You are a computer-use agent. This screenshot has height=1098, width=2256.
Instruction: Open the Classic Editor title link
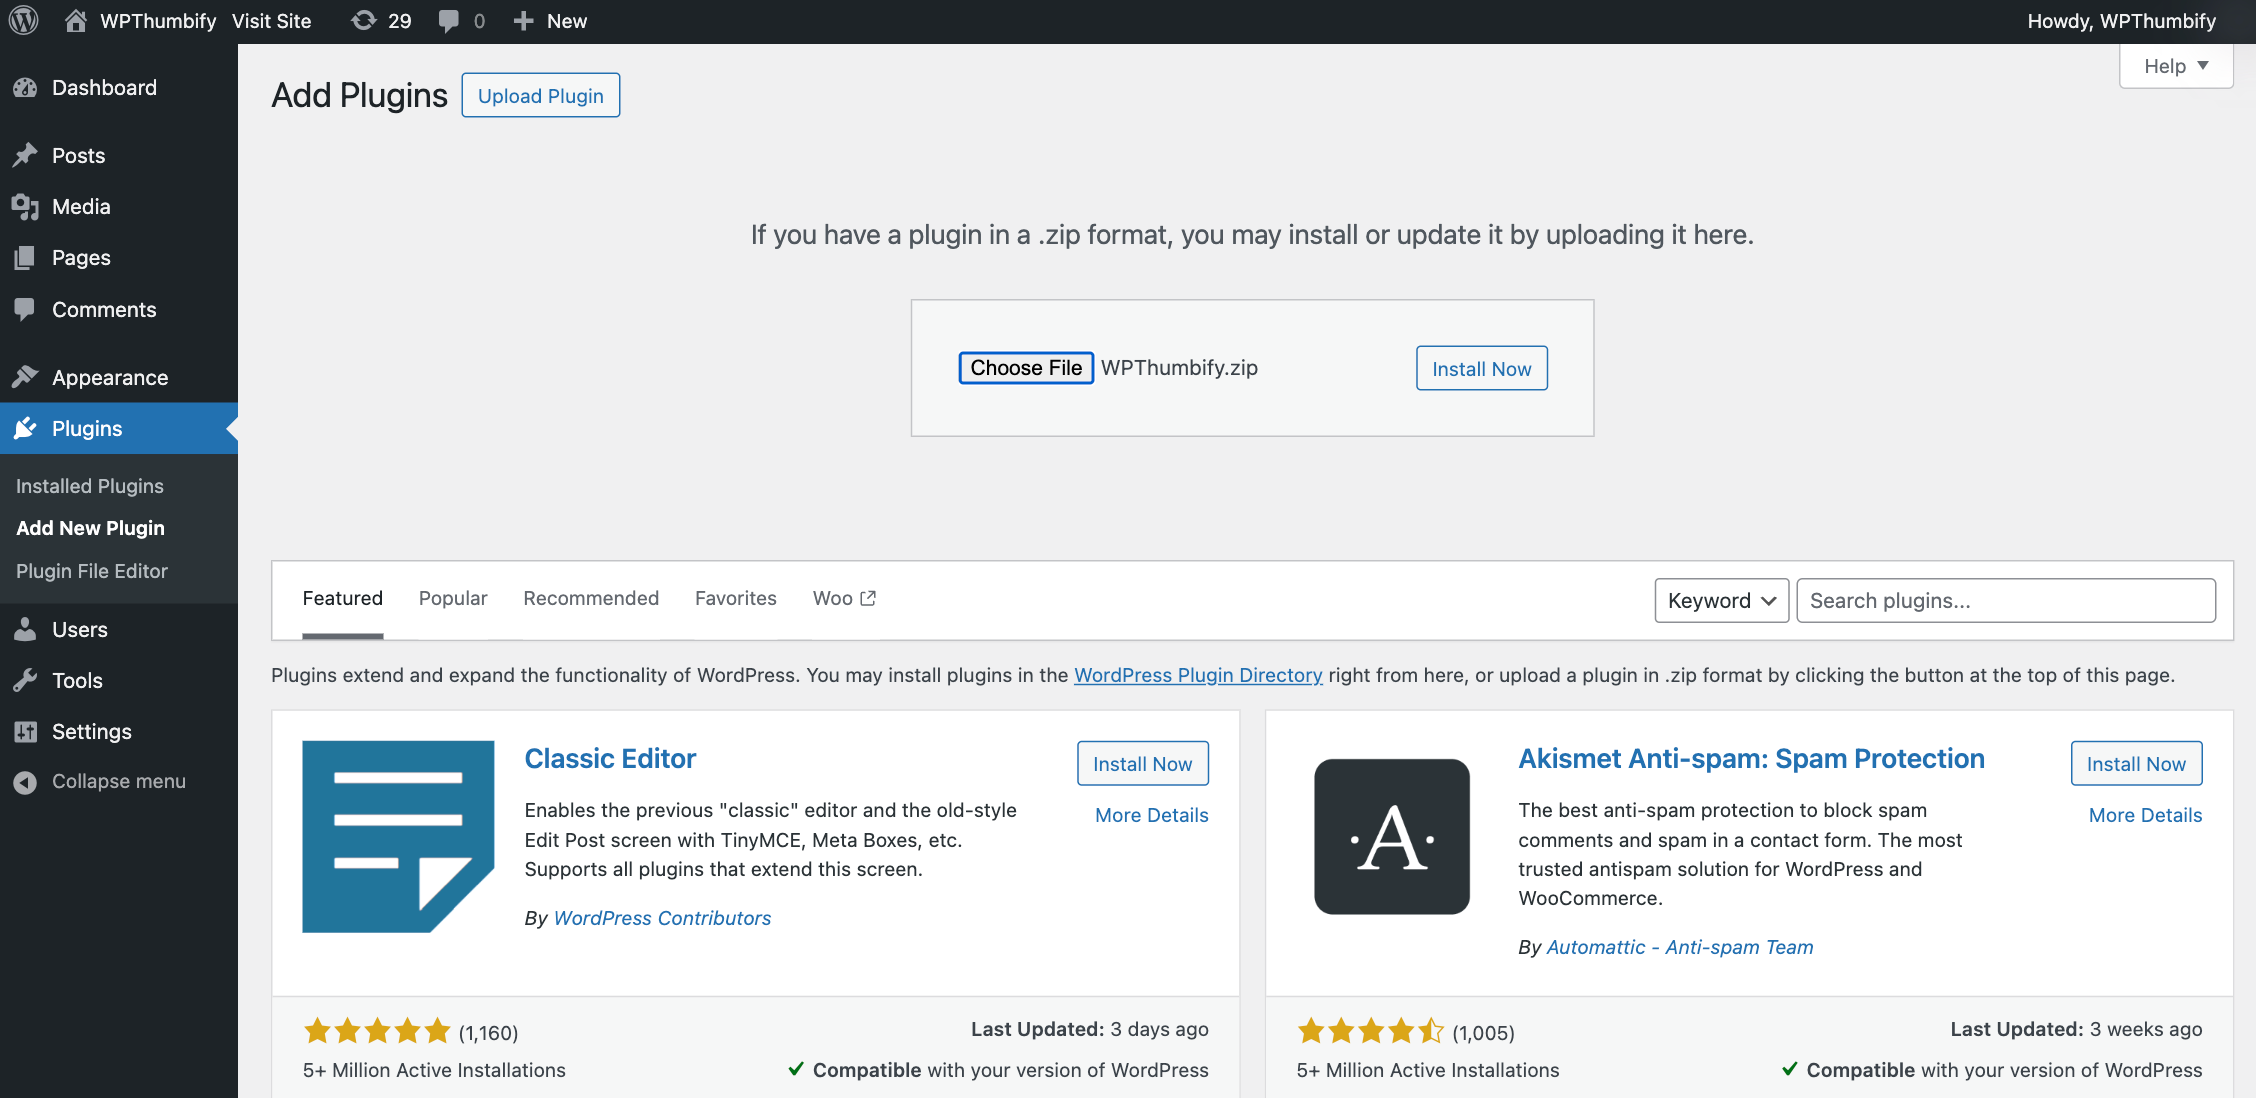coord(610,758)
